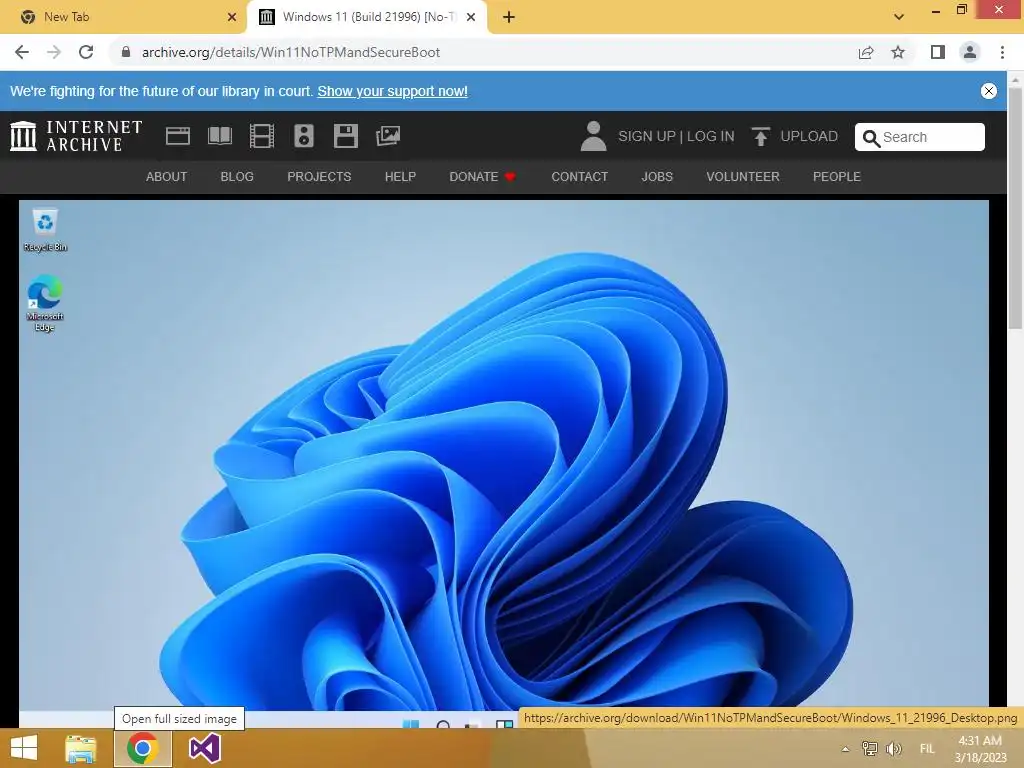Open the VOLUNTEER menu item
The image size is (1024, 768).
(x=743, y=176)
